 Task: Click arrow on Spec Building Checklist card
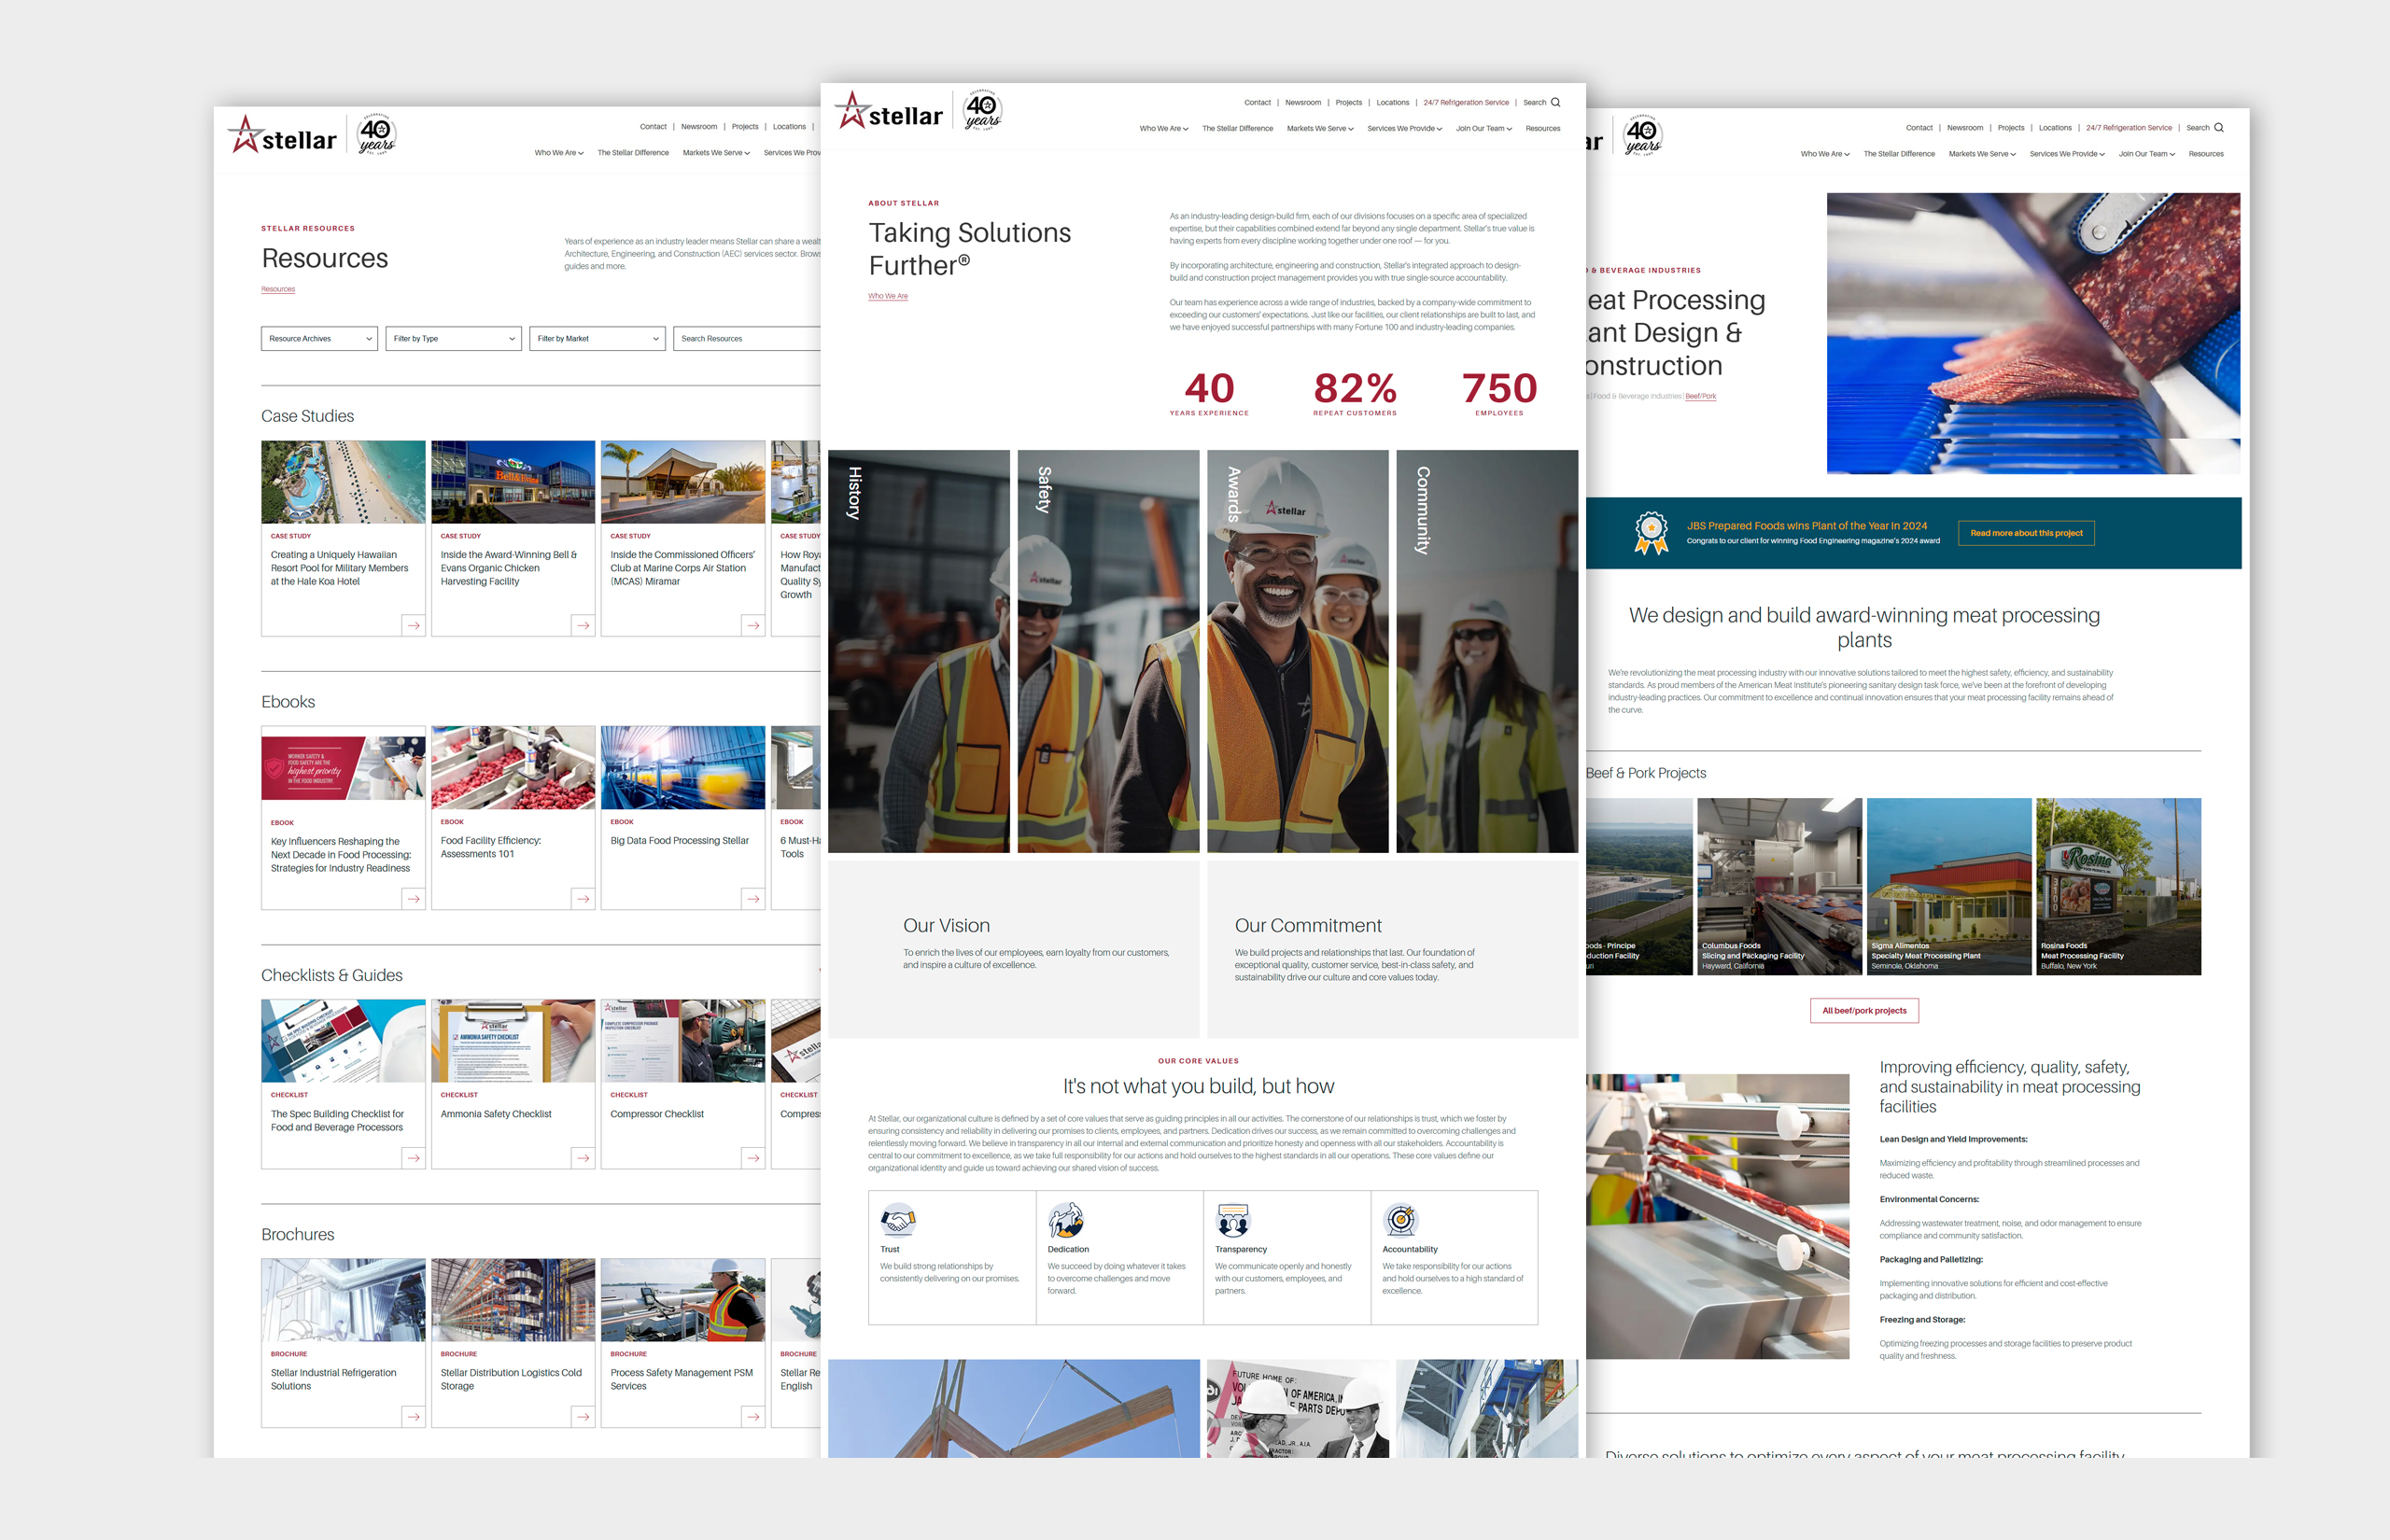point(413,1158)
